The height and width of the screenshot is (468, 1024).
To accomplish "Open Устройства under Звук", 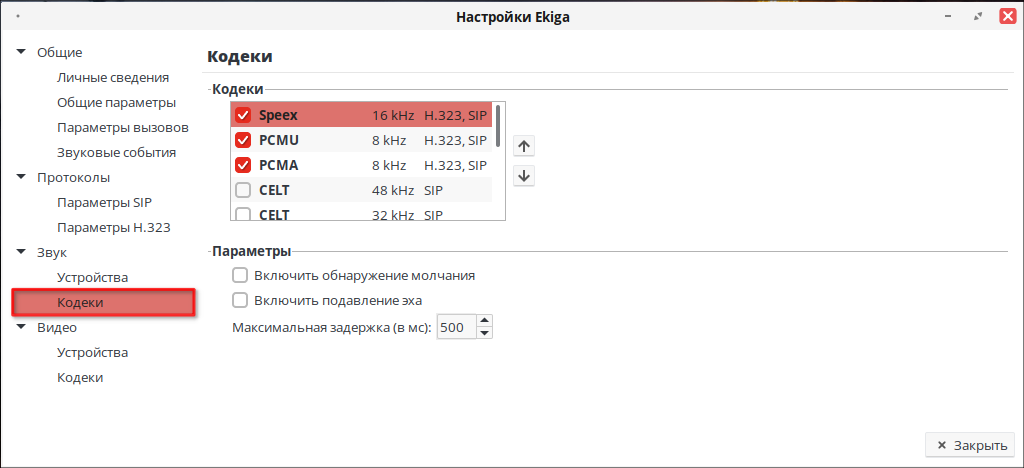I will (92, 277).
